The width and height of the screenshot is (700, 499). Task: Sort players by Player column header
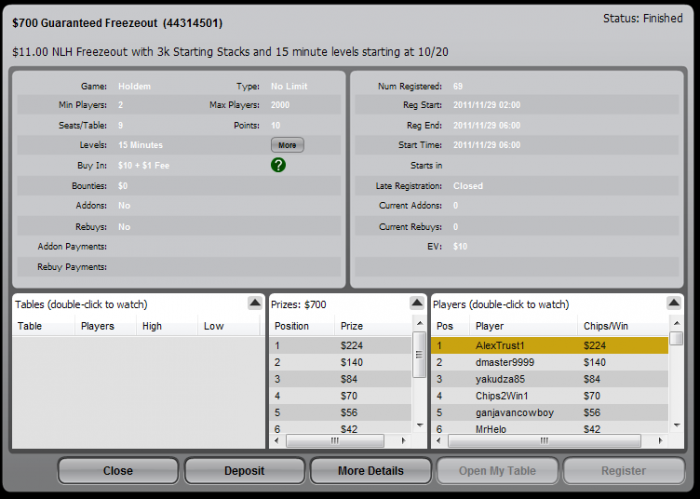(x=523, y=326)
